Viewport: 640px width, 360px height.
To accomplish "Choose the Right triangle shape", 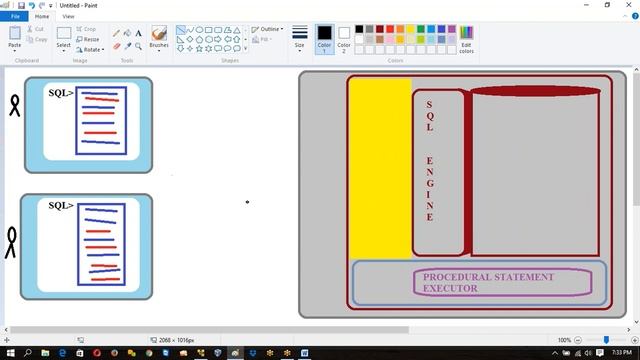I will click(180, 39).
